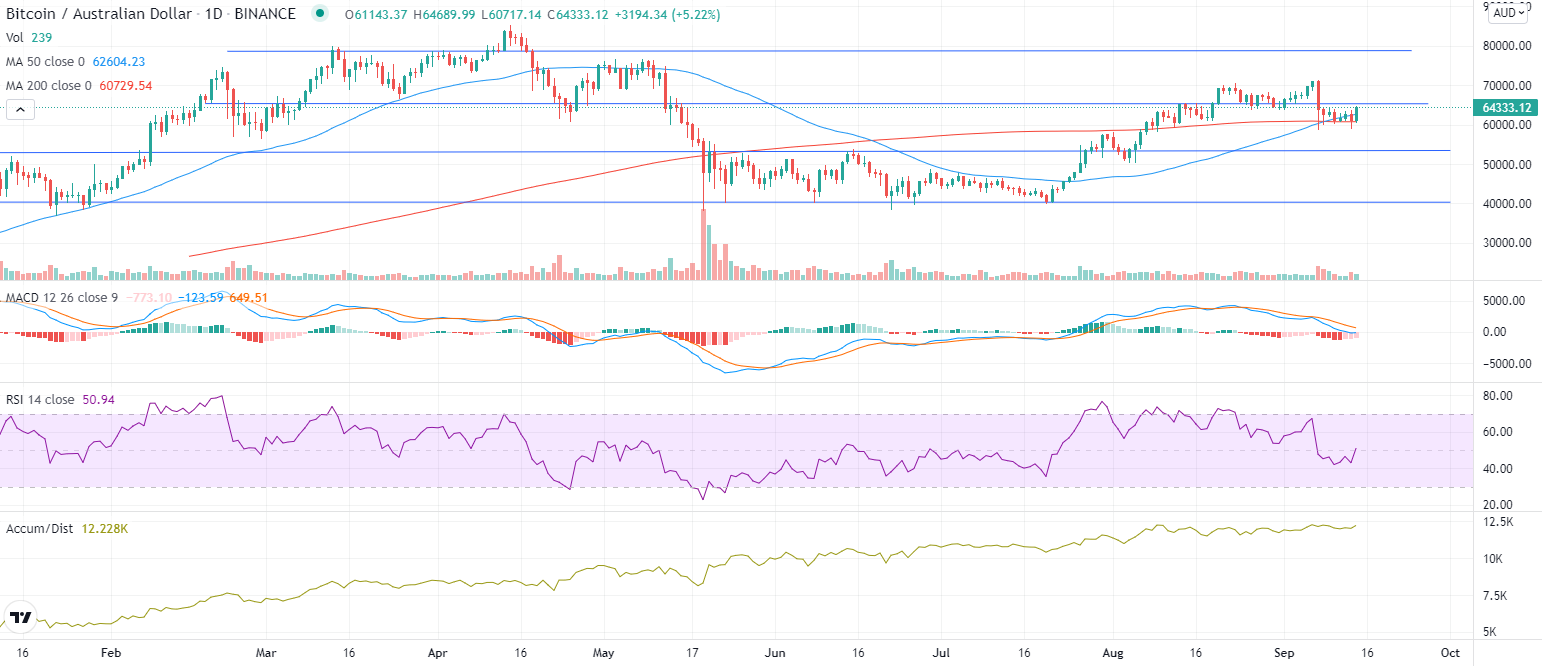The width and height of the screenshot is (1542, 666).
Task: Click the green market status dot
Action: point(319,14)
